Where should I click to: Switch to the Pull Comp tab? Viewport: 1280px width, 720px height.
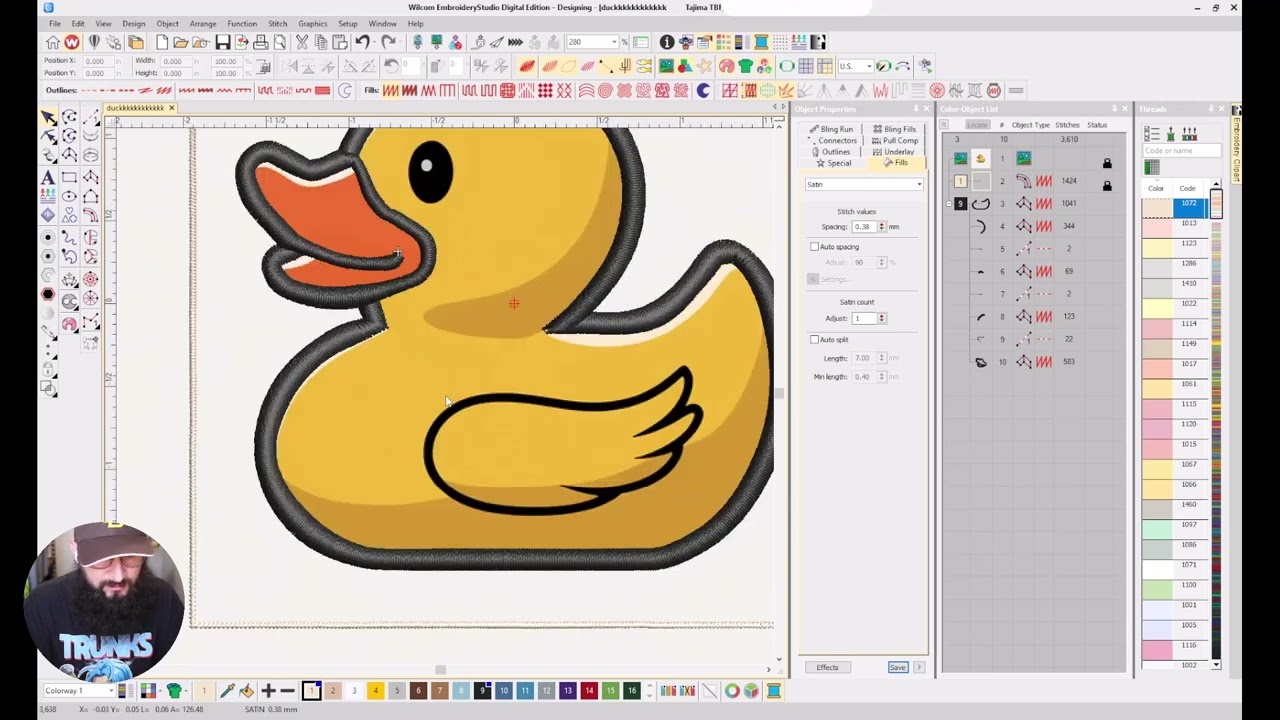pos(893,141)
